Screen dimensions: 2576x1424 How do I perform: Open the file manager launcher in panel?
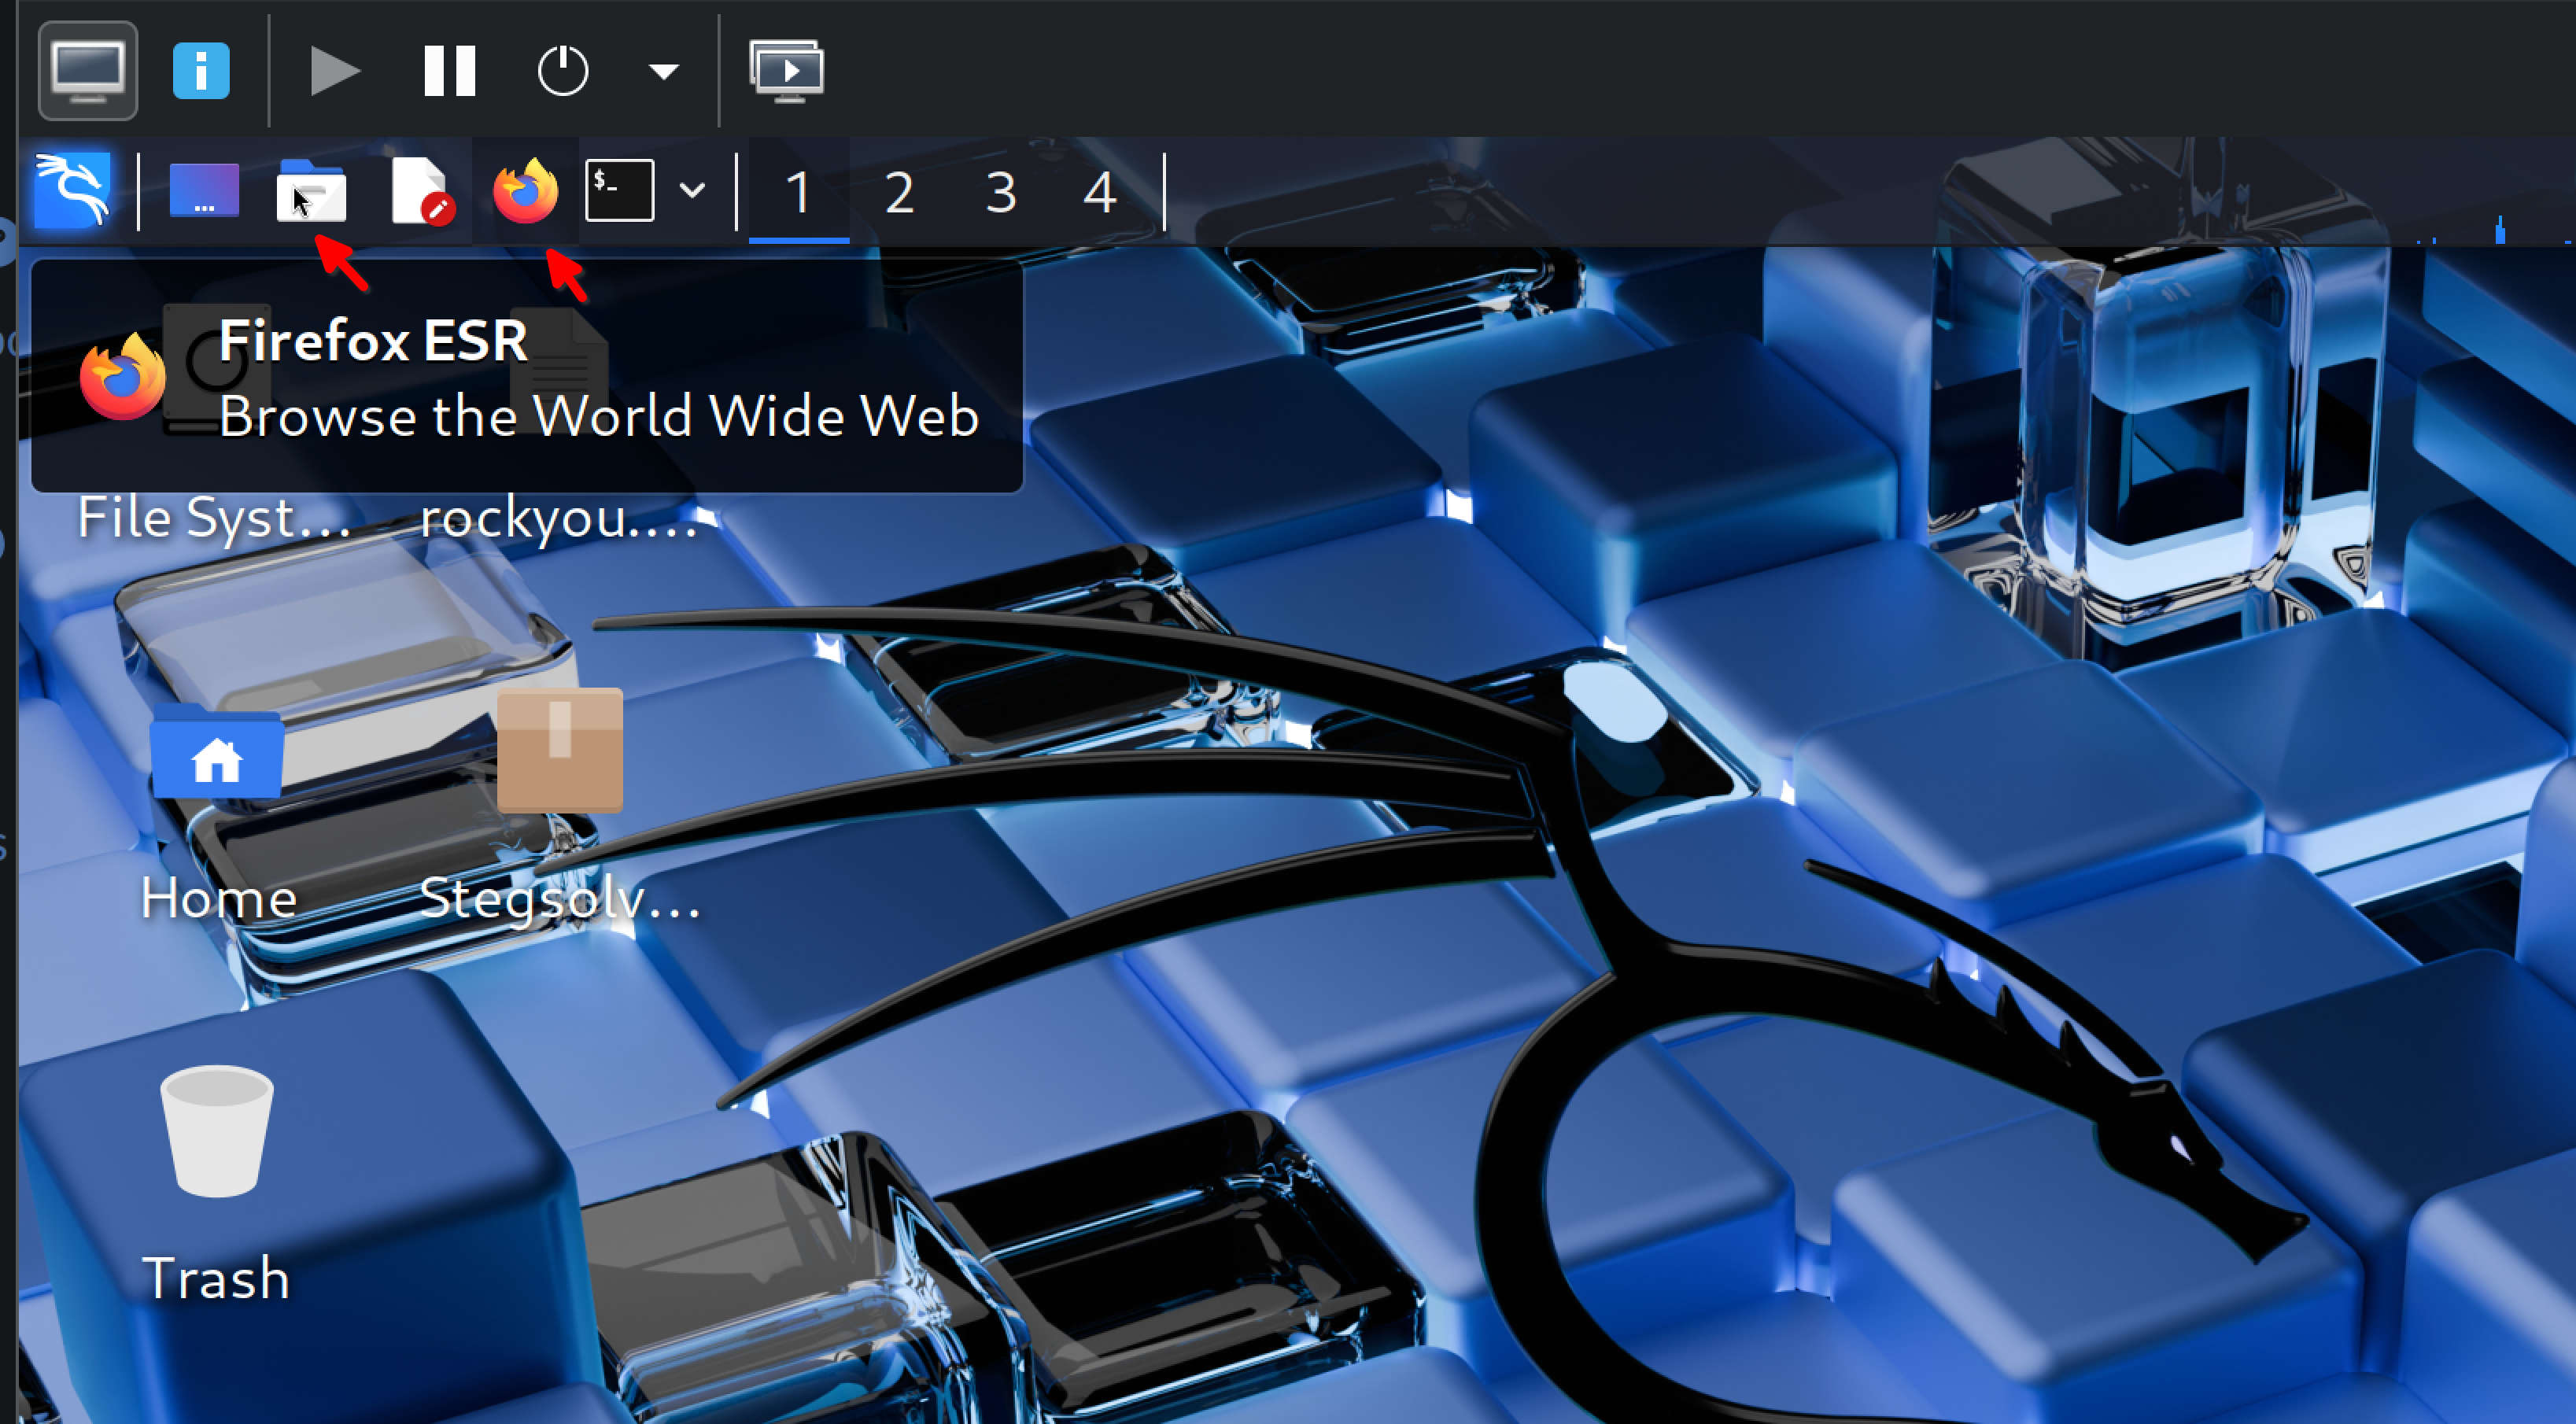pyautogui.click(x=311, y=189)
